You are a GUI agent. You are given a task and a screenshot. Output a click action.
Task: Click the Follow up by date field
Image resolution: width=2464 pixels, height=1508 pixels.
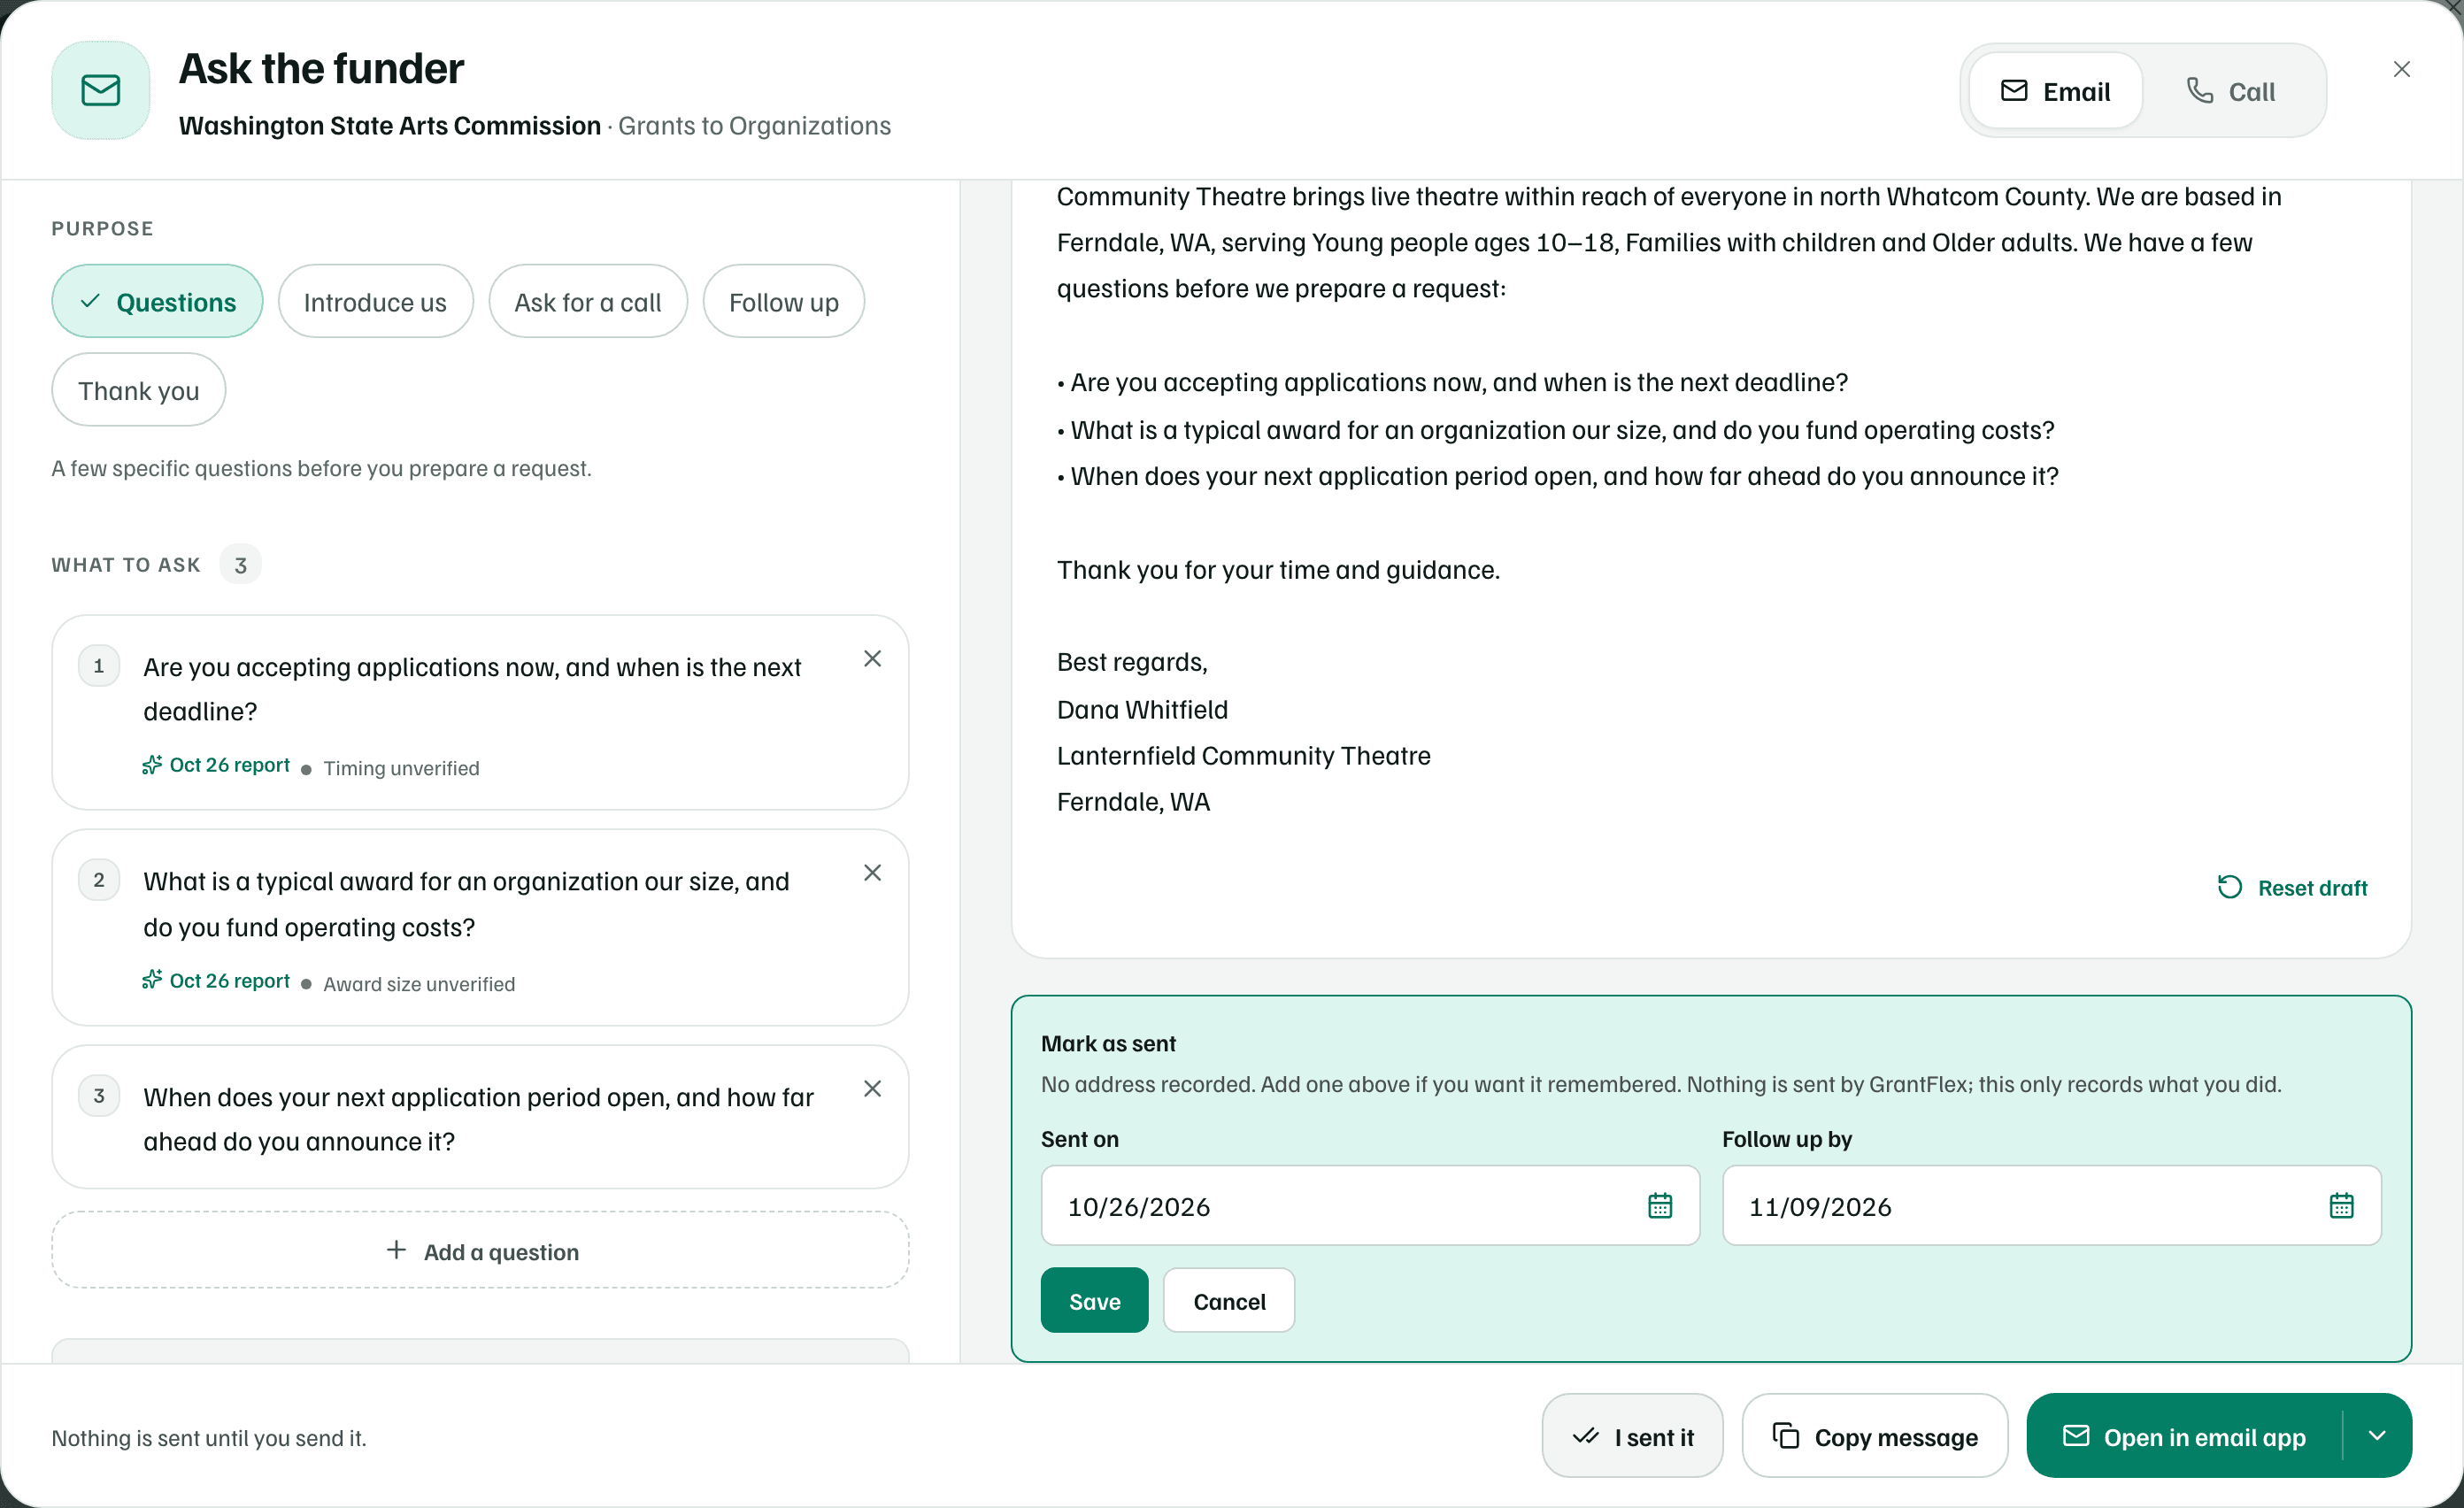2051,1206
